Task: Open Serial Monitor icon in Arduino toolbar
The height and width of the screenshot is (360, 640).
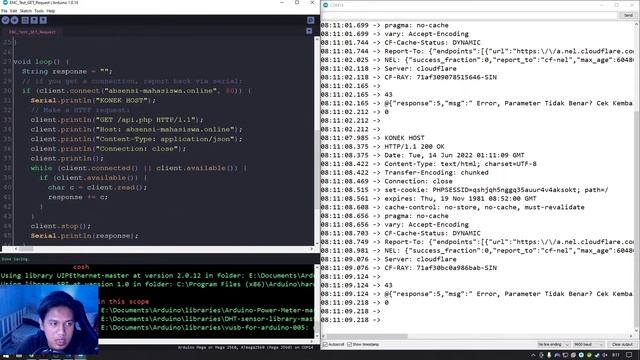Action: click(x=311, y=20)
